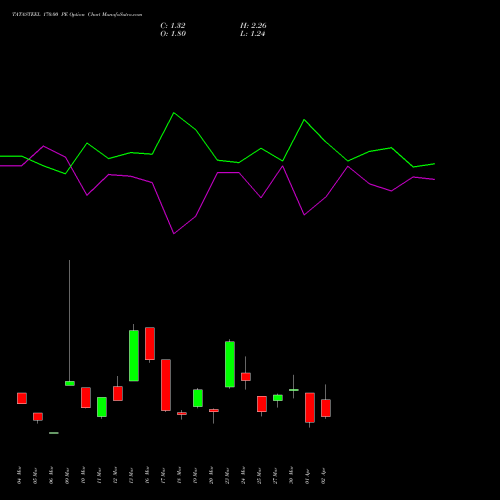The width and height of the screenshot is (500, 500).
Task: Click the 23 Mar date label
Action: tap(227, 475)
